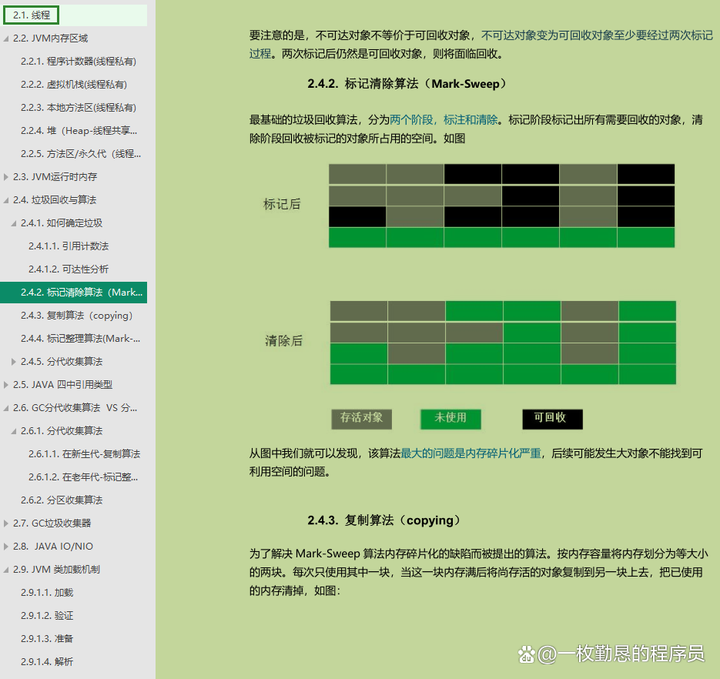Click heading 2.4.2. 标记清除算法 (Mark-Sweep)
The image size is (720, 679).
[406, 84]
